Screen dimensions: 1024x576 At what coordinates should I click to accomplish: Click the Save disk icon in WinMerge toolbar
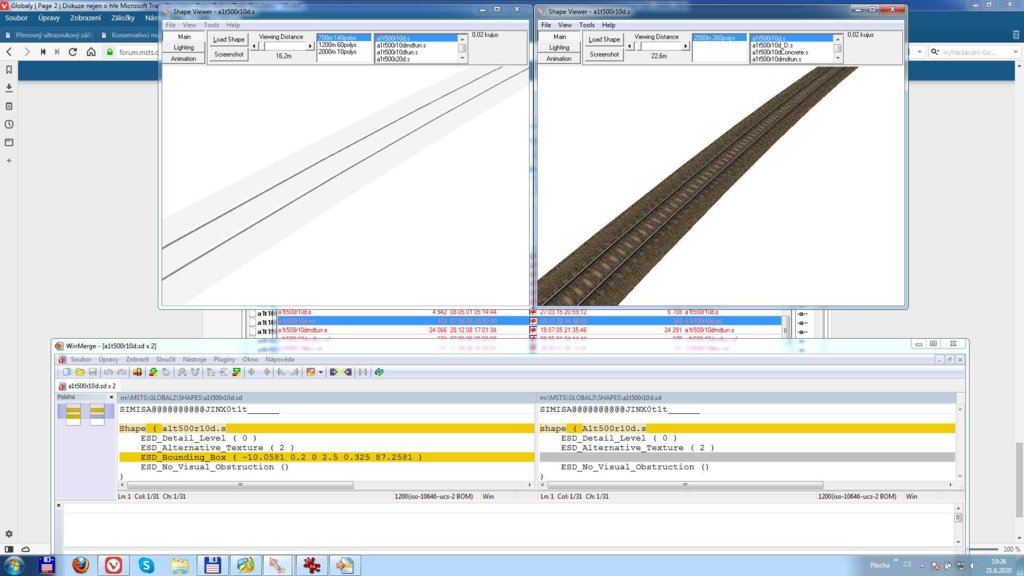[x=93, y=372]
